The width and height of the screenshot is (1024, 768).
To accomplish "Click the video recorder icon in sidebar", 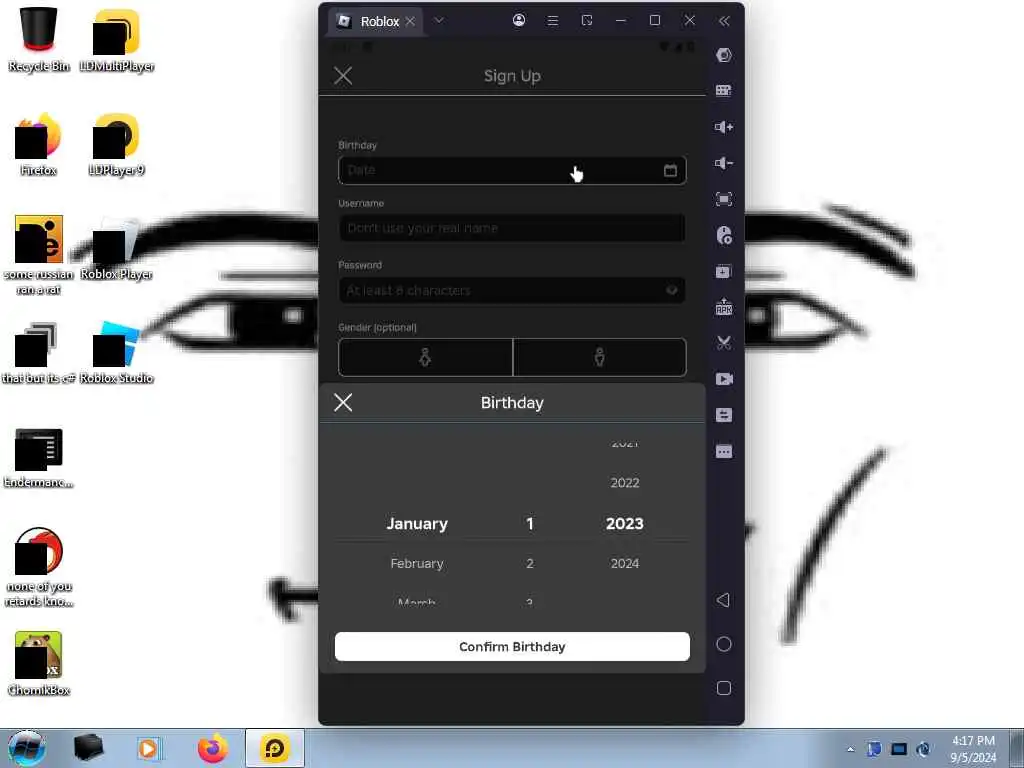I will click(724, 379).
